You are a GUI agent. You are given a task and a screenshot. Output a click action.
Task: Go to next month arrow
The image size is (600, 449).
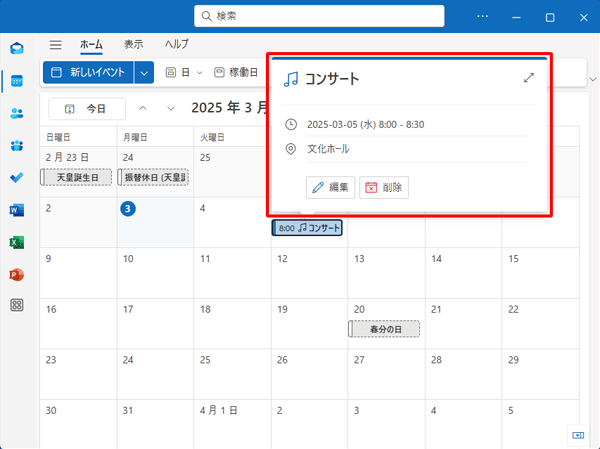coord(171,109)
